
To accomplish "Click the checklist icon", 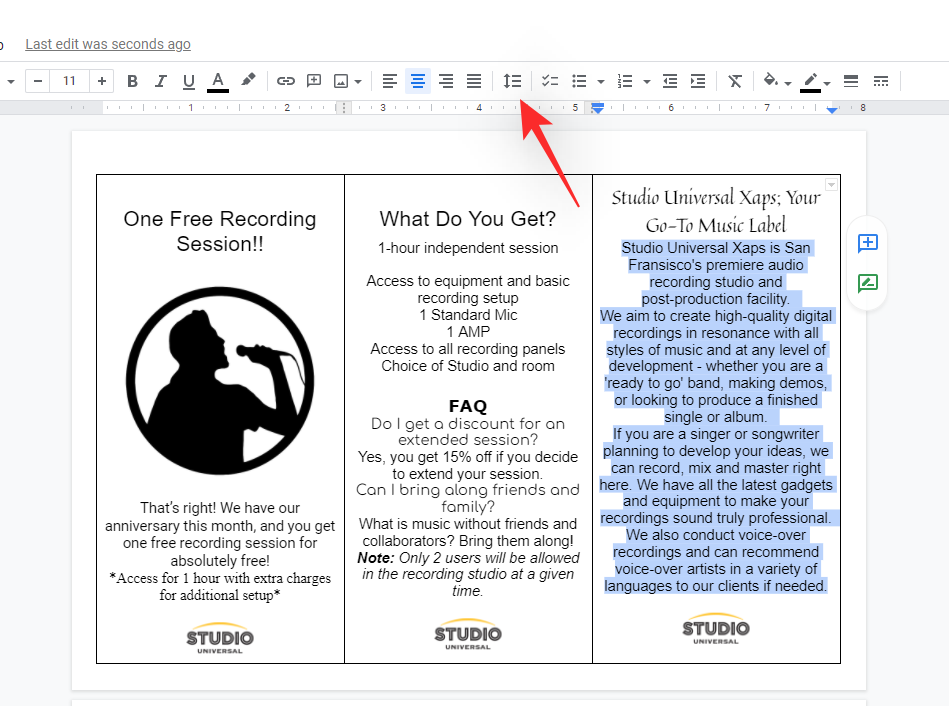I will click(550, 81).
